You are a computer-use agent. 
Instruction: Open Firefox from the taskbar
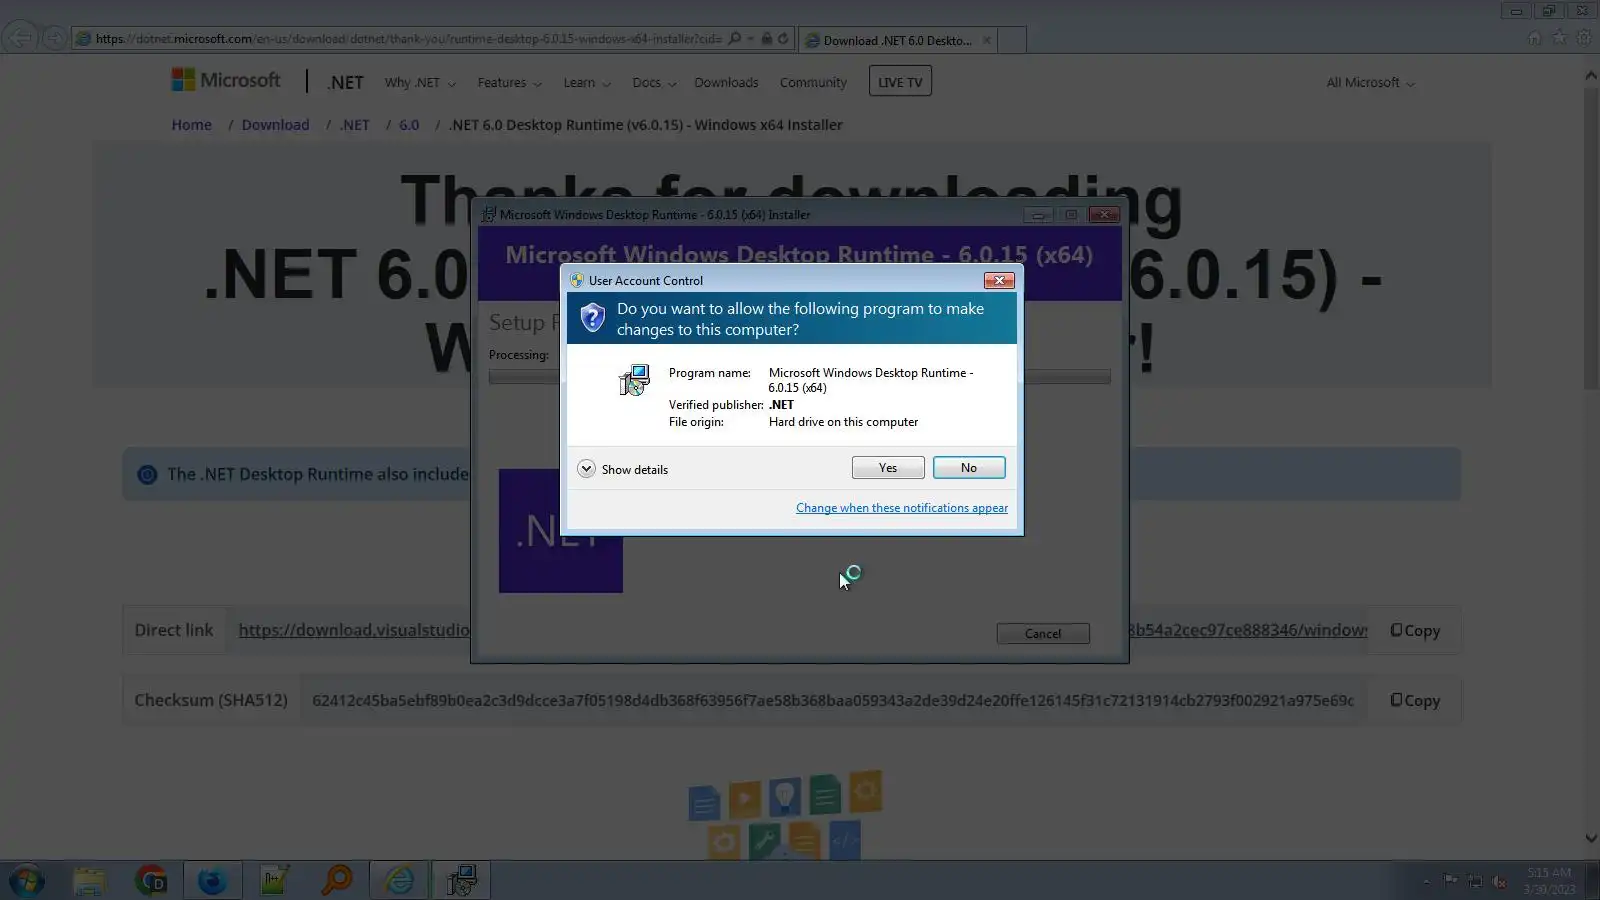click(212, 881)
